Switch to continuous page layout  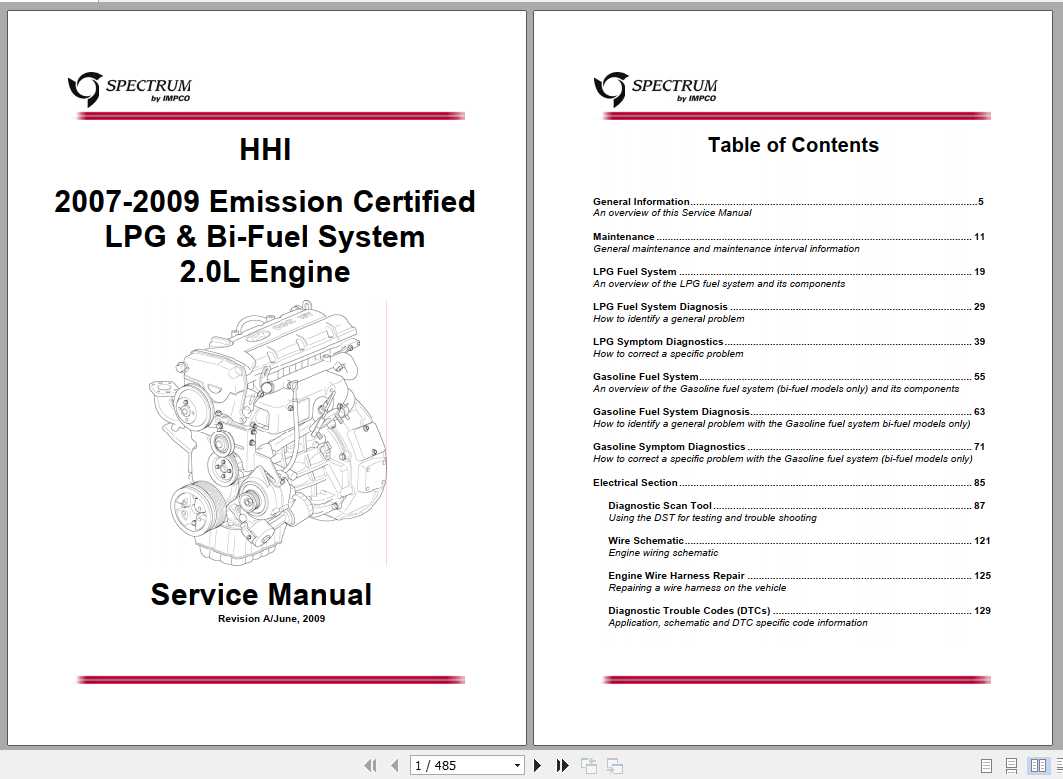pos(1011,765)
